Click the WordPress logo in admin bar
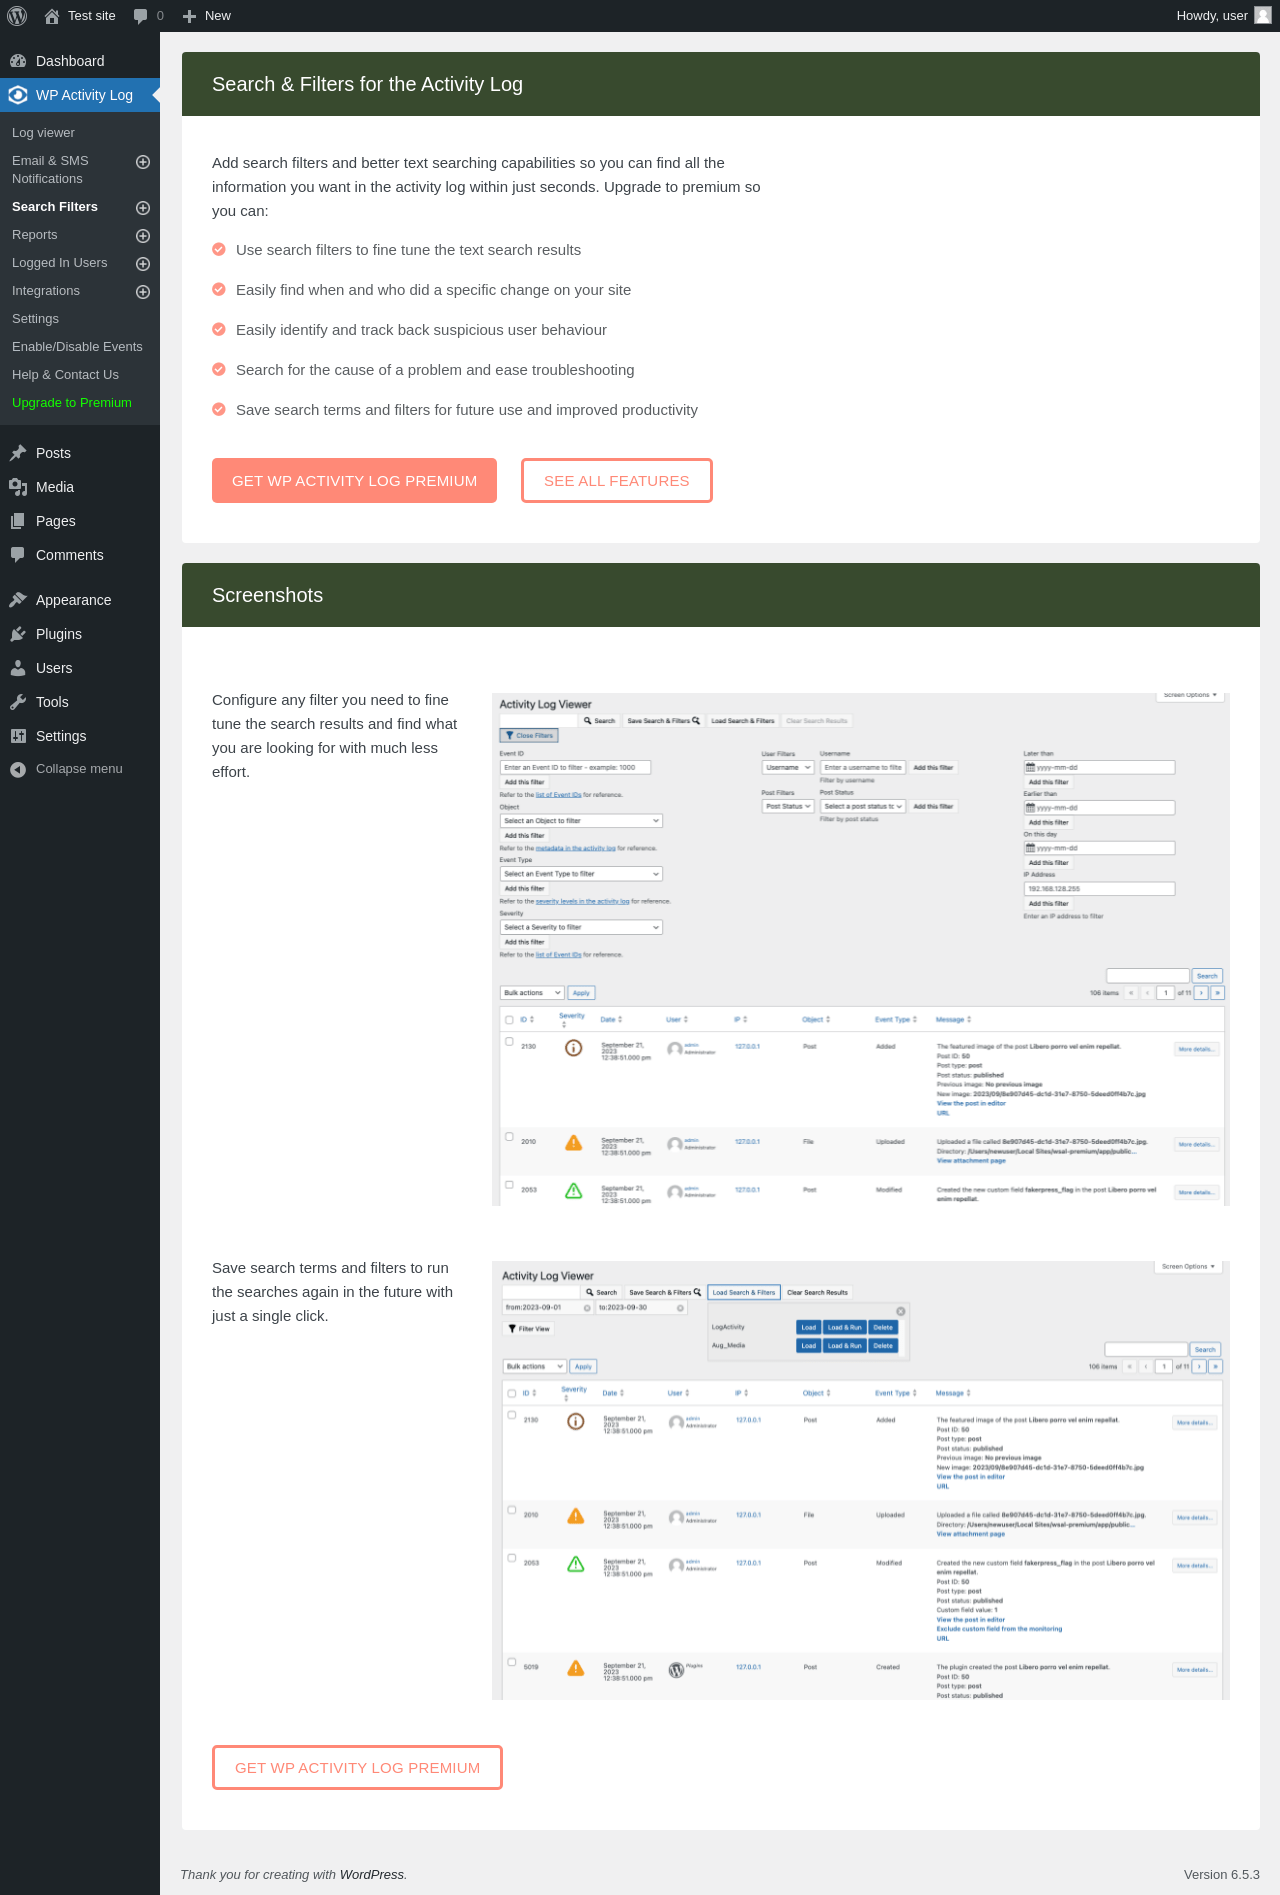 [x=17, y=16]
